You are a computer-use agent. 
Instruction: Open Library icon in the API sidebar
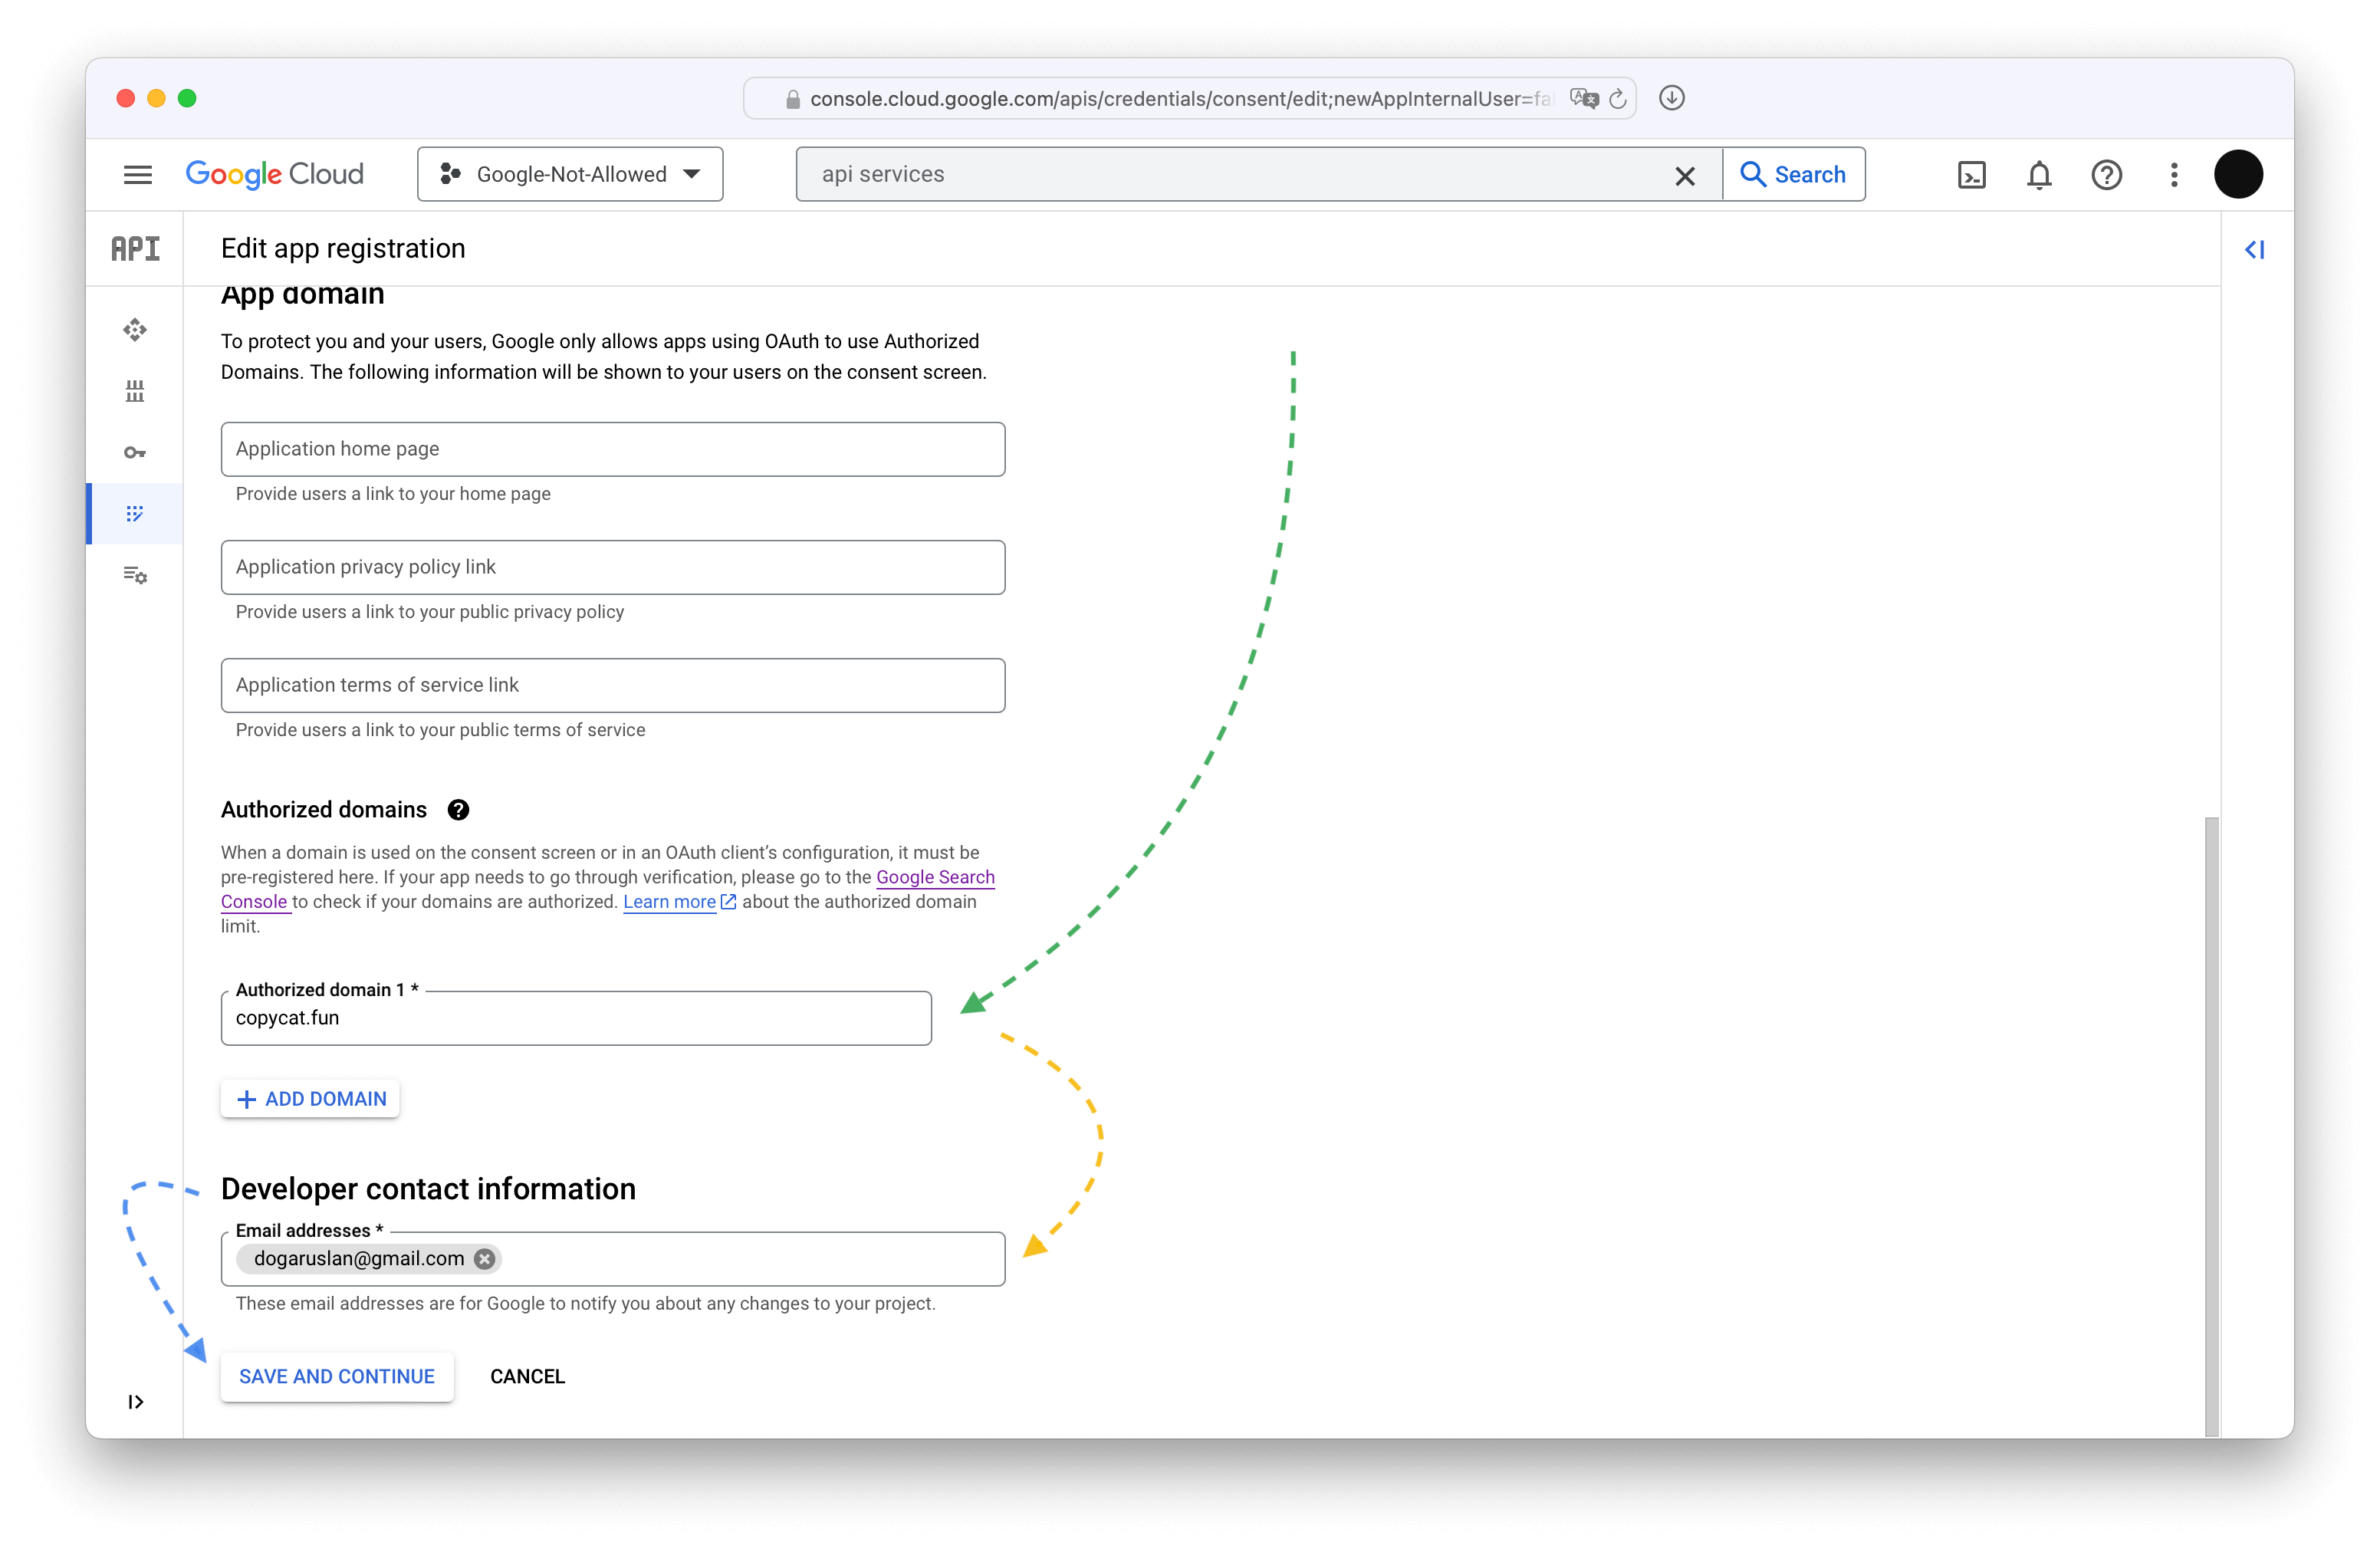135,391
